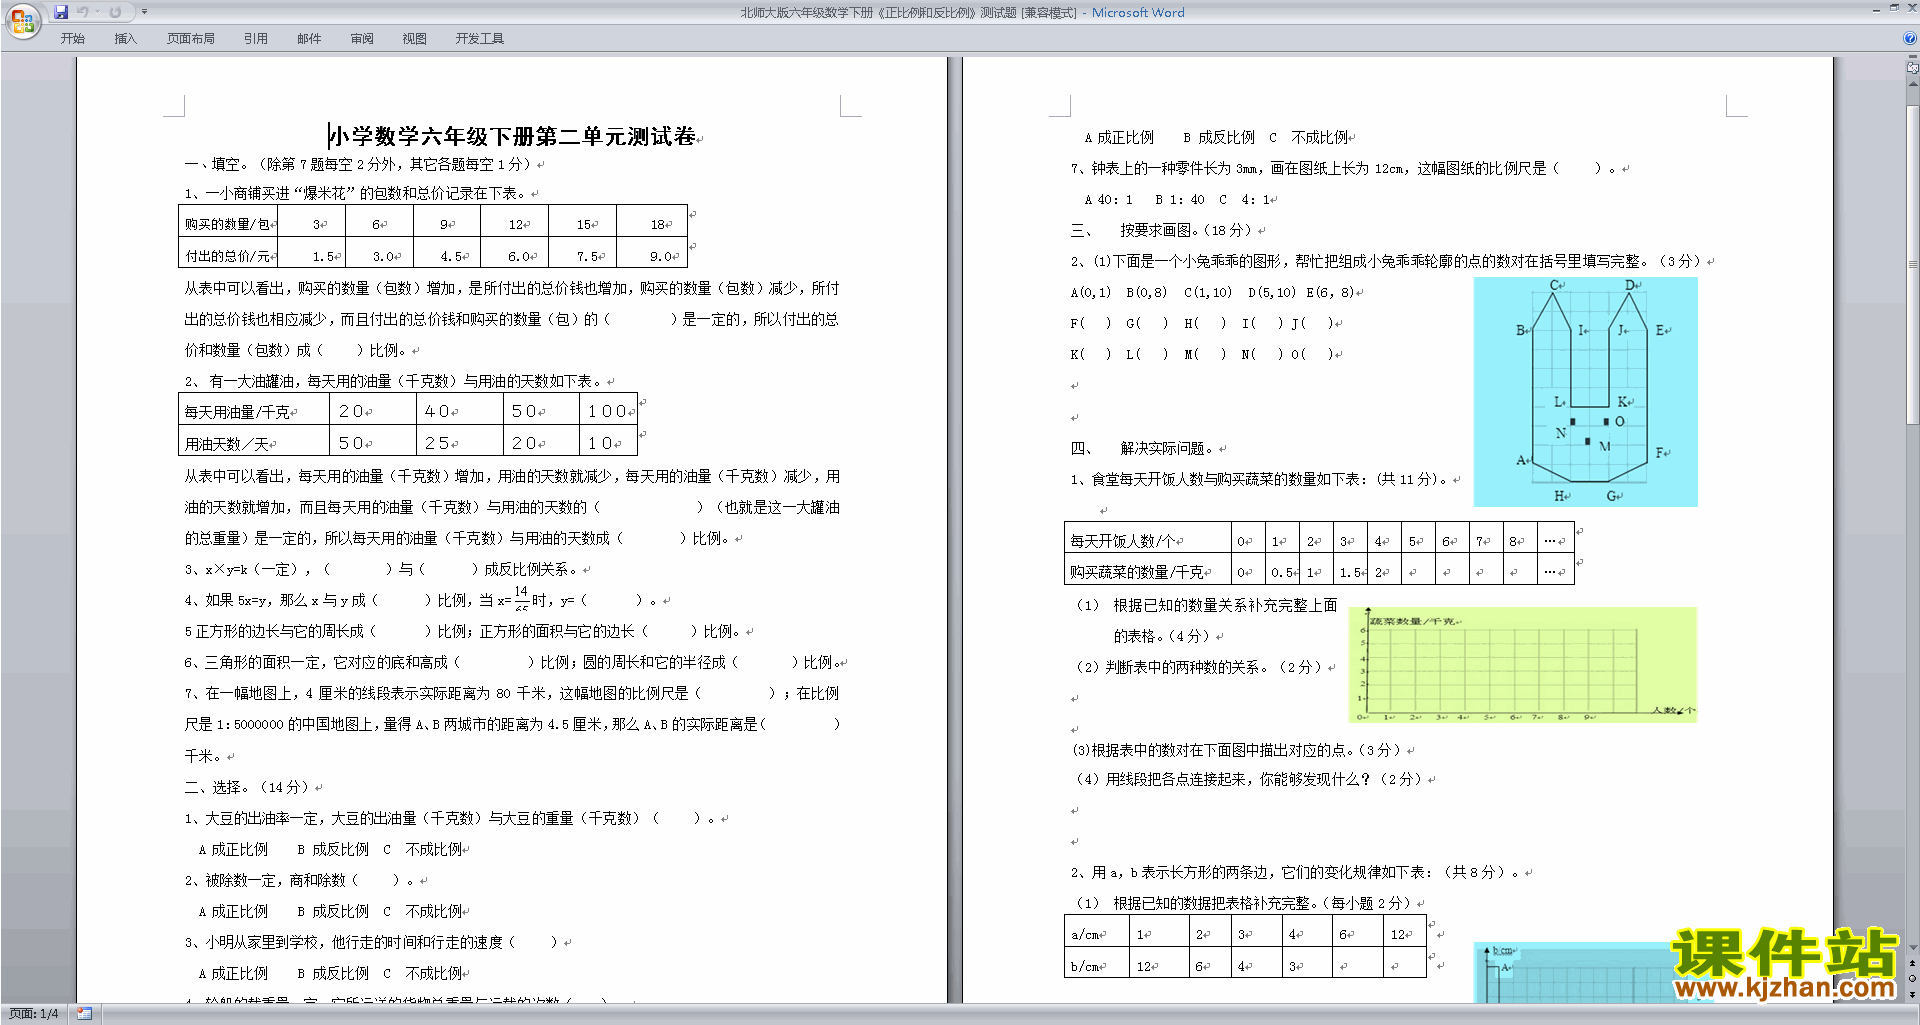Click the 蔬菜数量/千克 chart grid image

pos(1523,665)
